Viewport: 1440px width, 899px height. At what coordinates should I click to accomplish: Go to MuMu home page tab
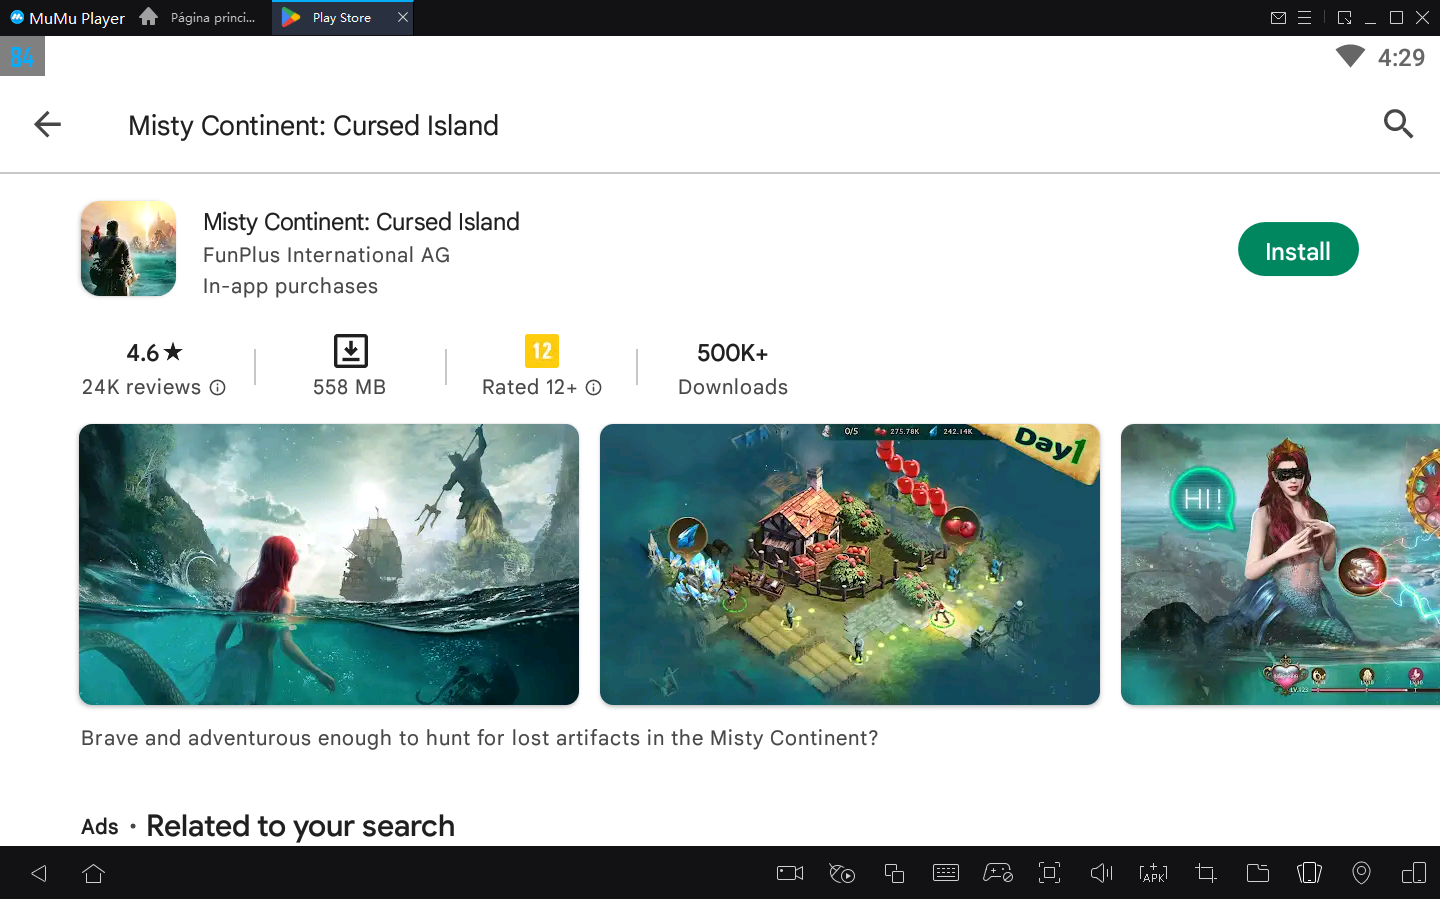point(199,18)
